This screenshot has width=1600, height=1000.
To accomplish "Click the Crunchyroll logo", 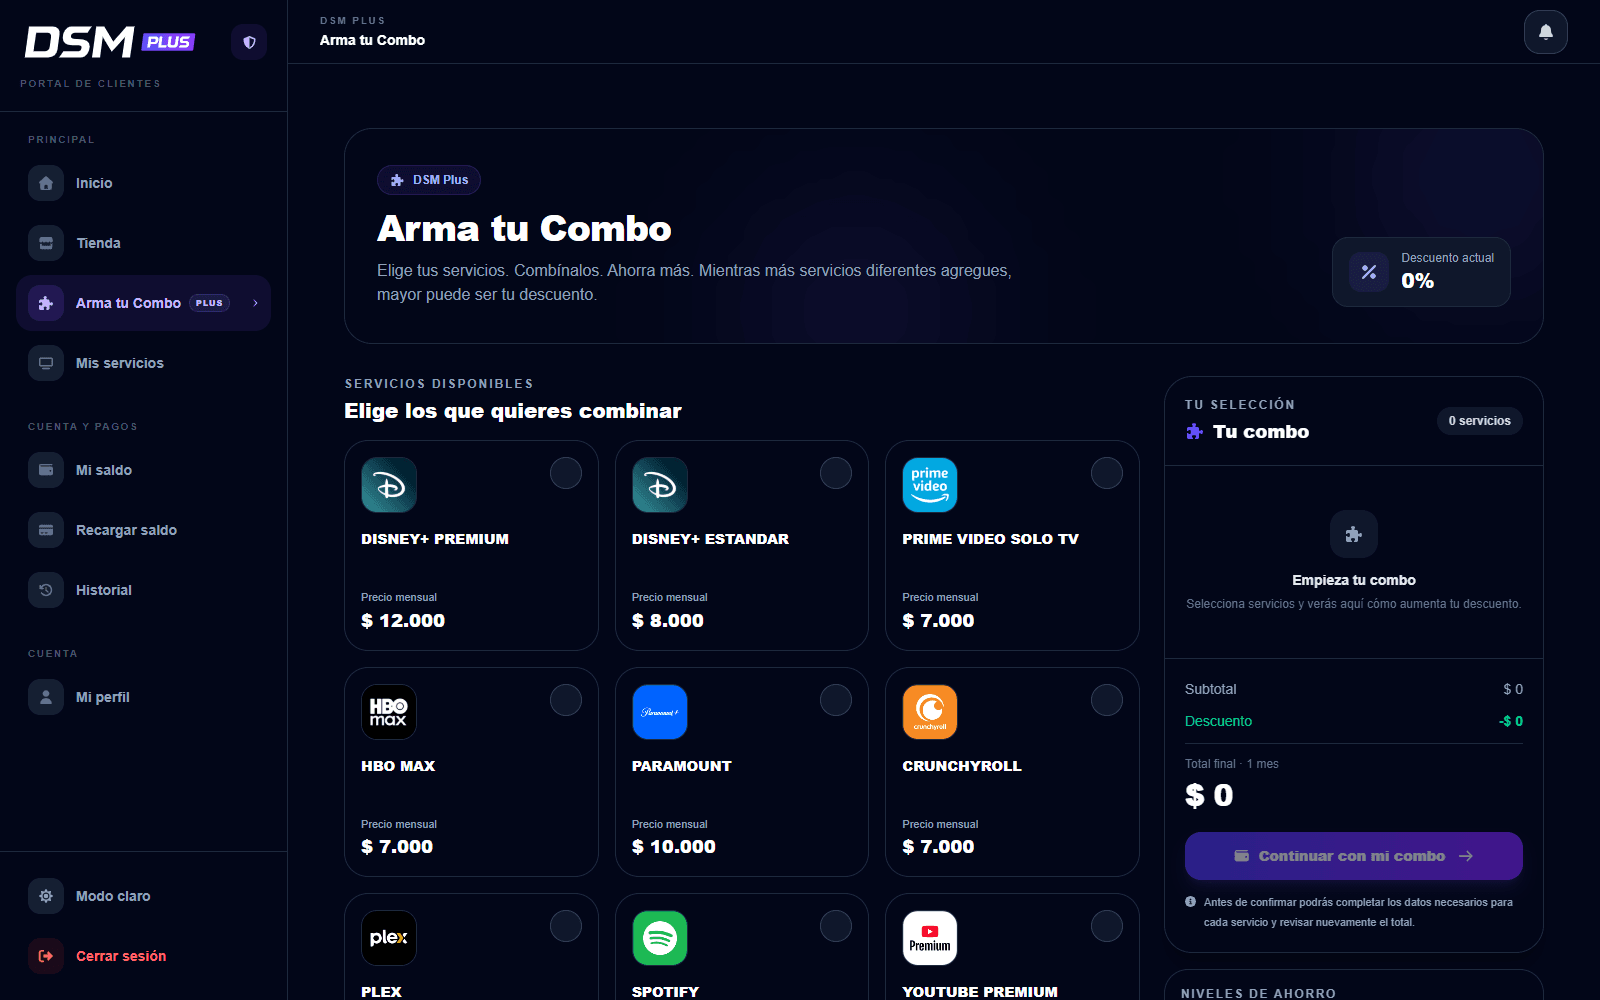I will [x=930, y=712].
